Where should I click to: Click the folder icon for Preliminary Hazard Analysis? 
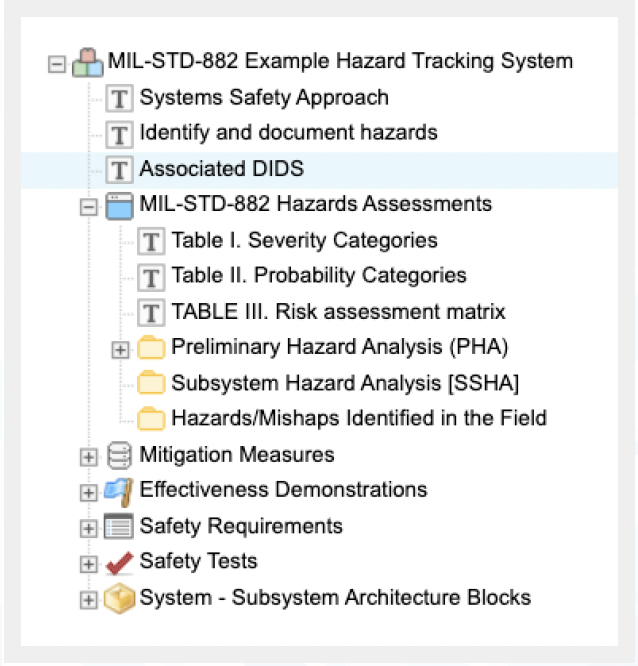click(151, 347)
